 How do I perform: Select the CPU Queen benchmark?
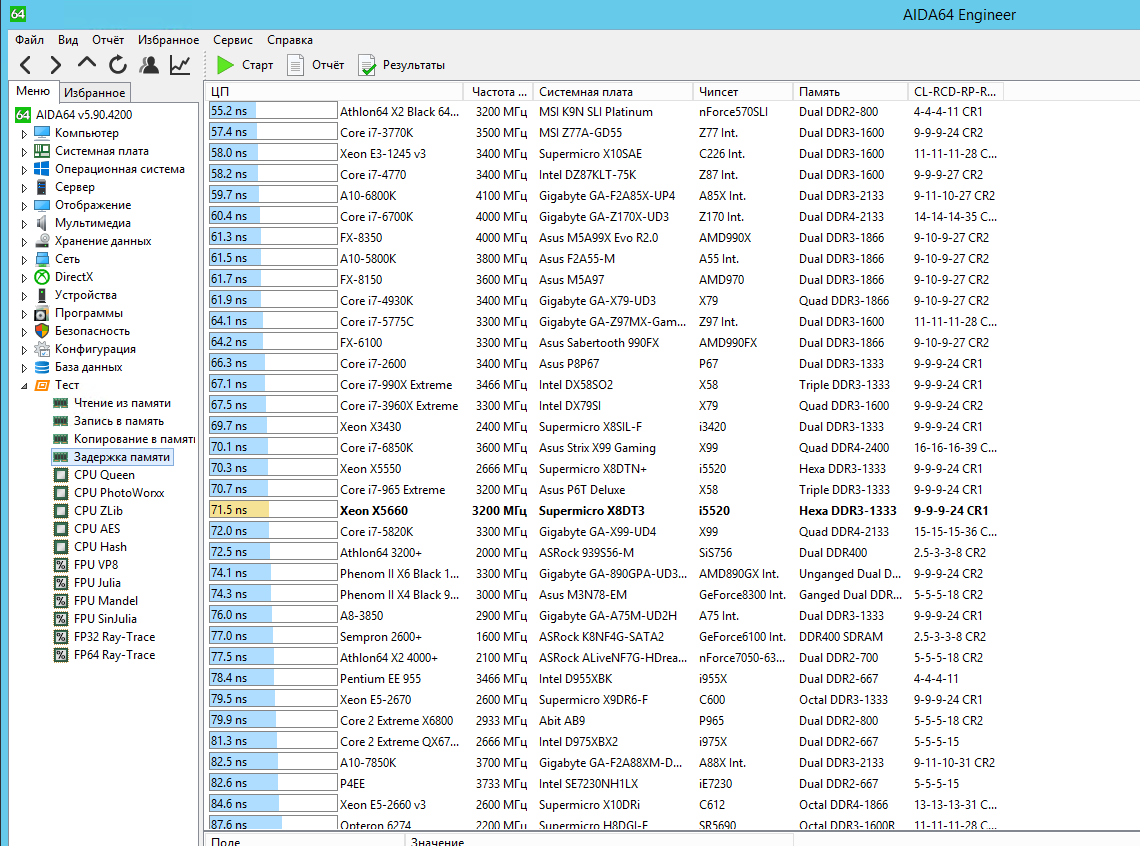point(104,475)
